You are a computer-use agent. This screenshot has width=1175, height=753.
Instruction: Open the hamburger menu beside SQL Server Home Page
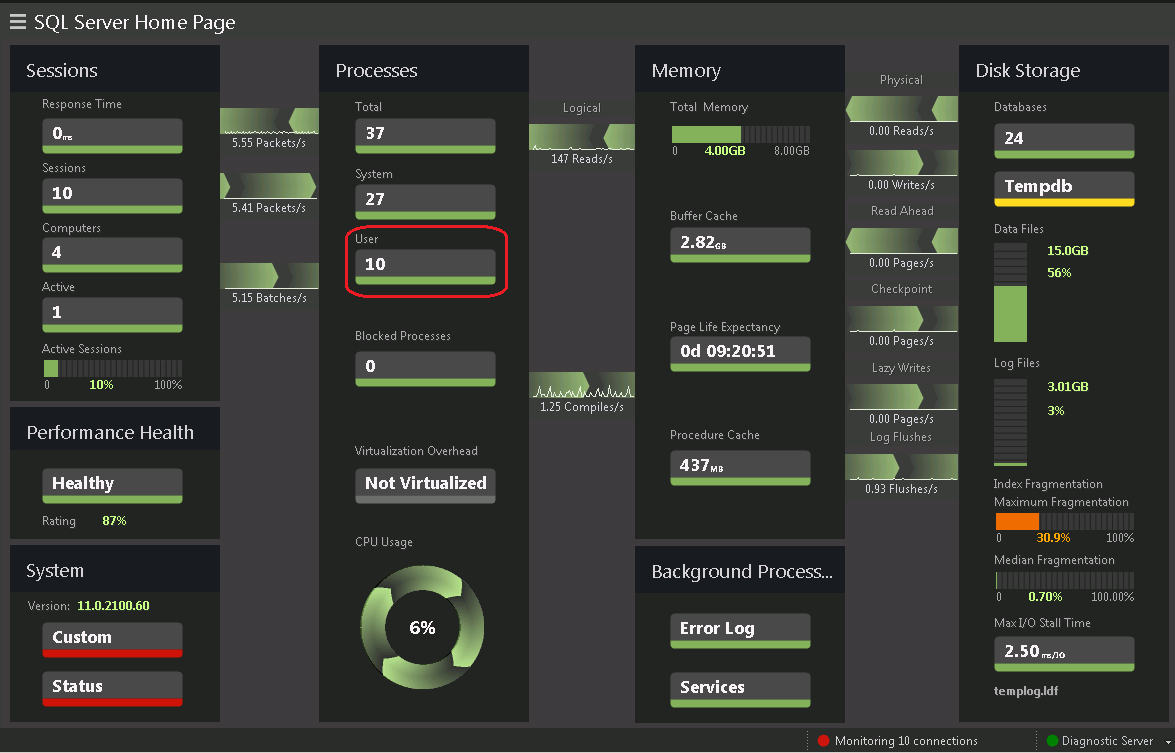point(17,22)
